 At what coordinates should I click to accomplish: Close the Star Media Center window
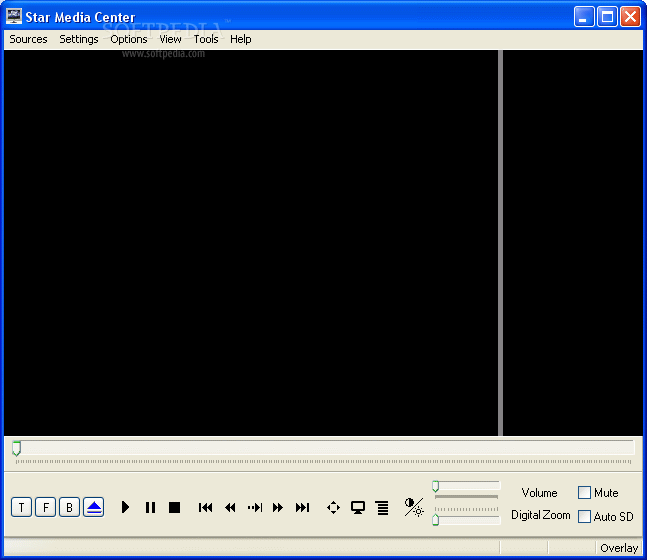[x=630, y=17]
